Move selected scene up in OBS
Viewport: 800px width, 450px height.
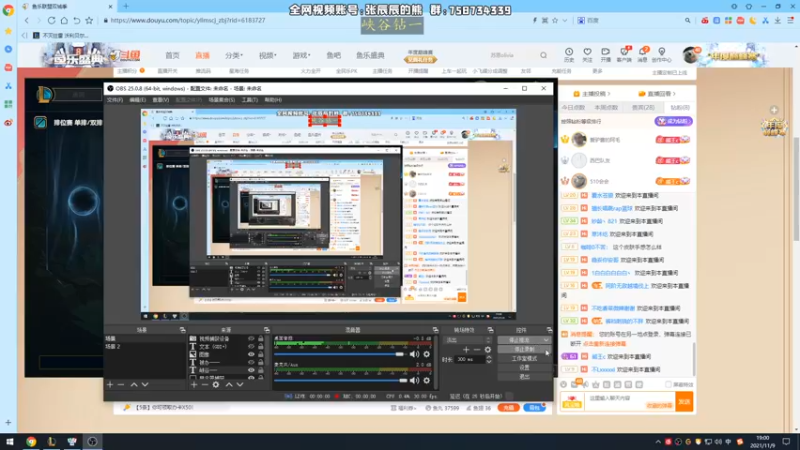(x=134, y=385)
